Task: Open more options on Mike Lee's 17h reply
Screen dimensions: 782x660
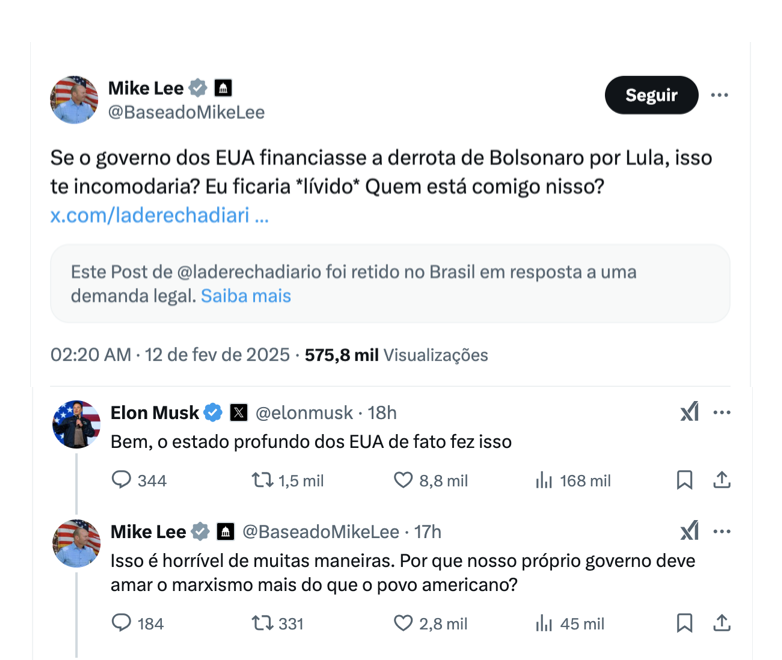Action: [x=722, y=531]
